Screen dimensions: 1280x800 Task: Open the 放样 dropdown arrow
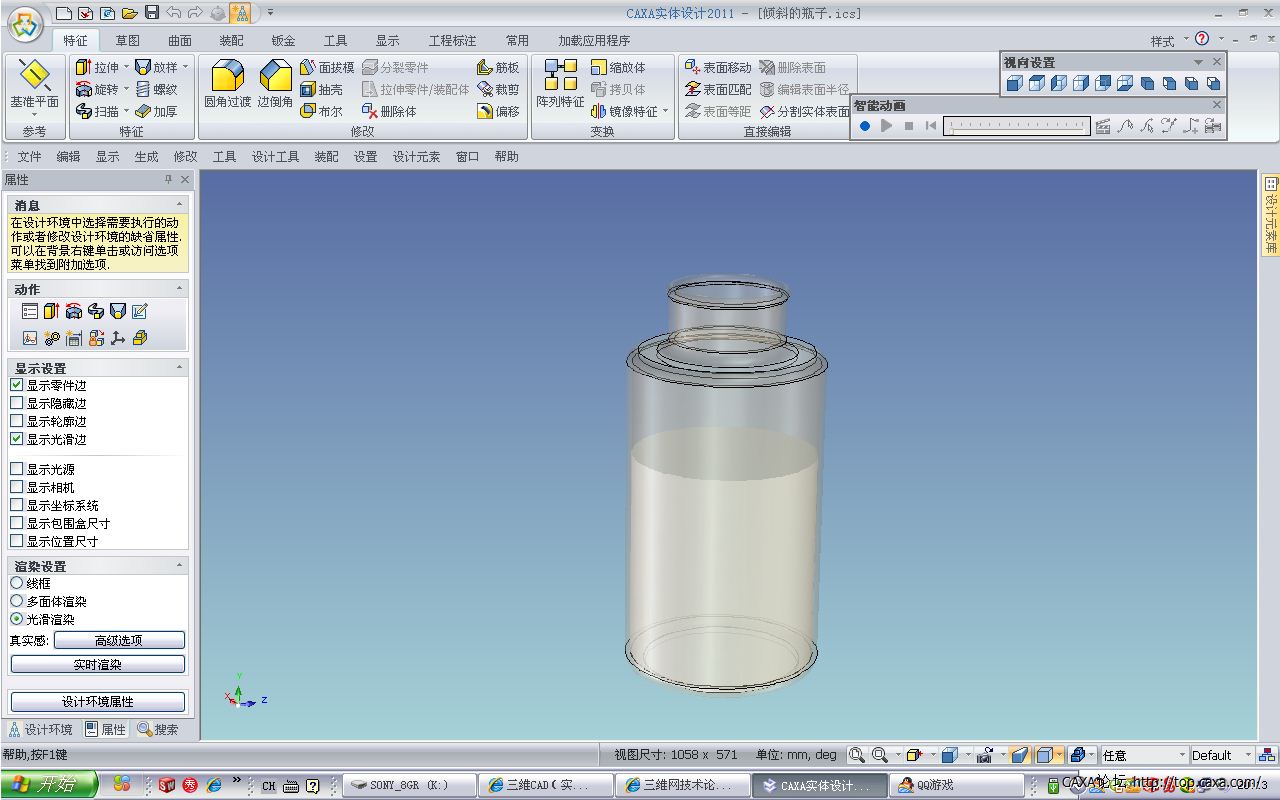[185, 68]
